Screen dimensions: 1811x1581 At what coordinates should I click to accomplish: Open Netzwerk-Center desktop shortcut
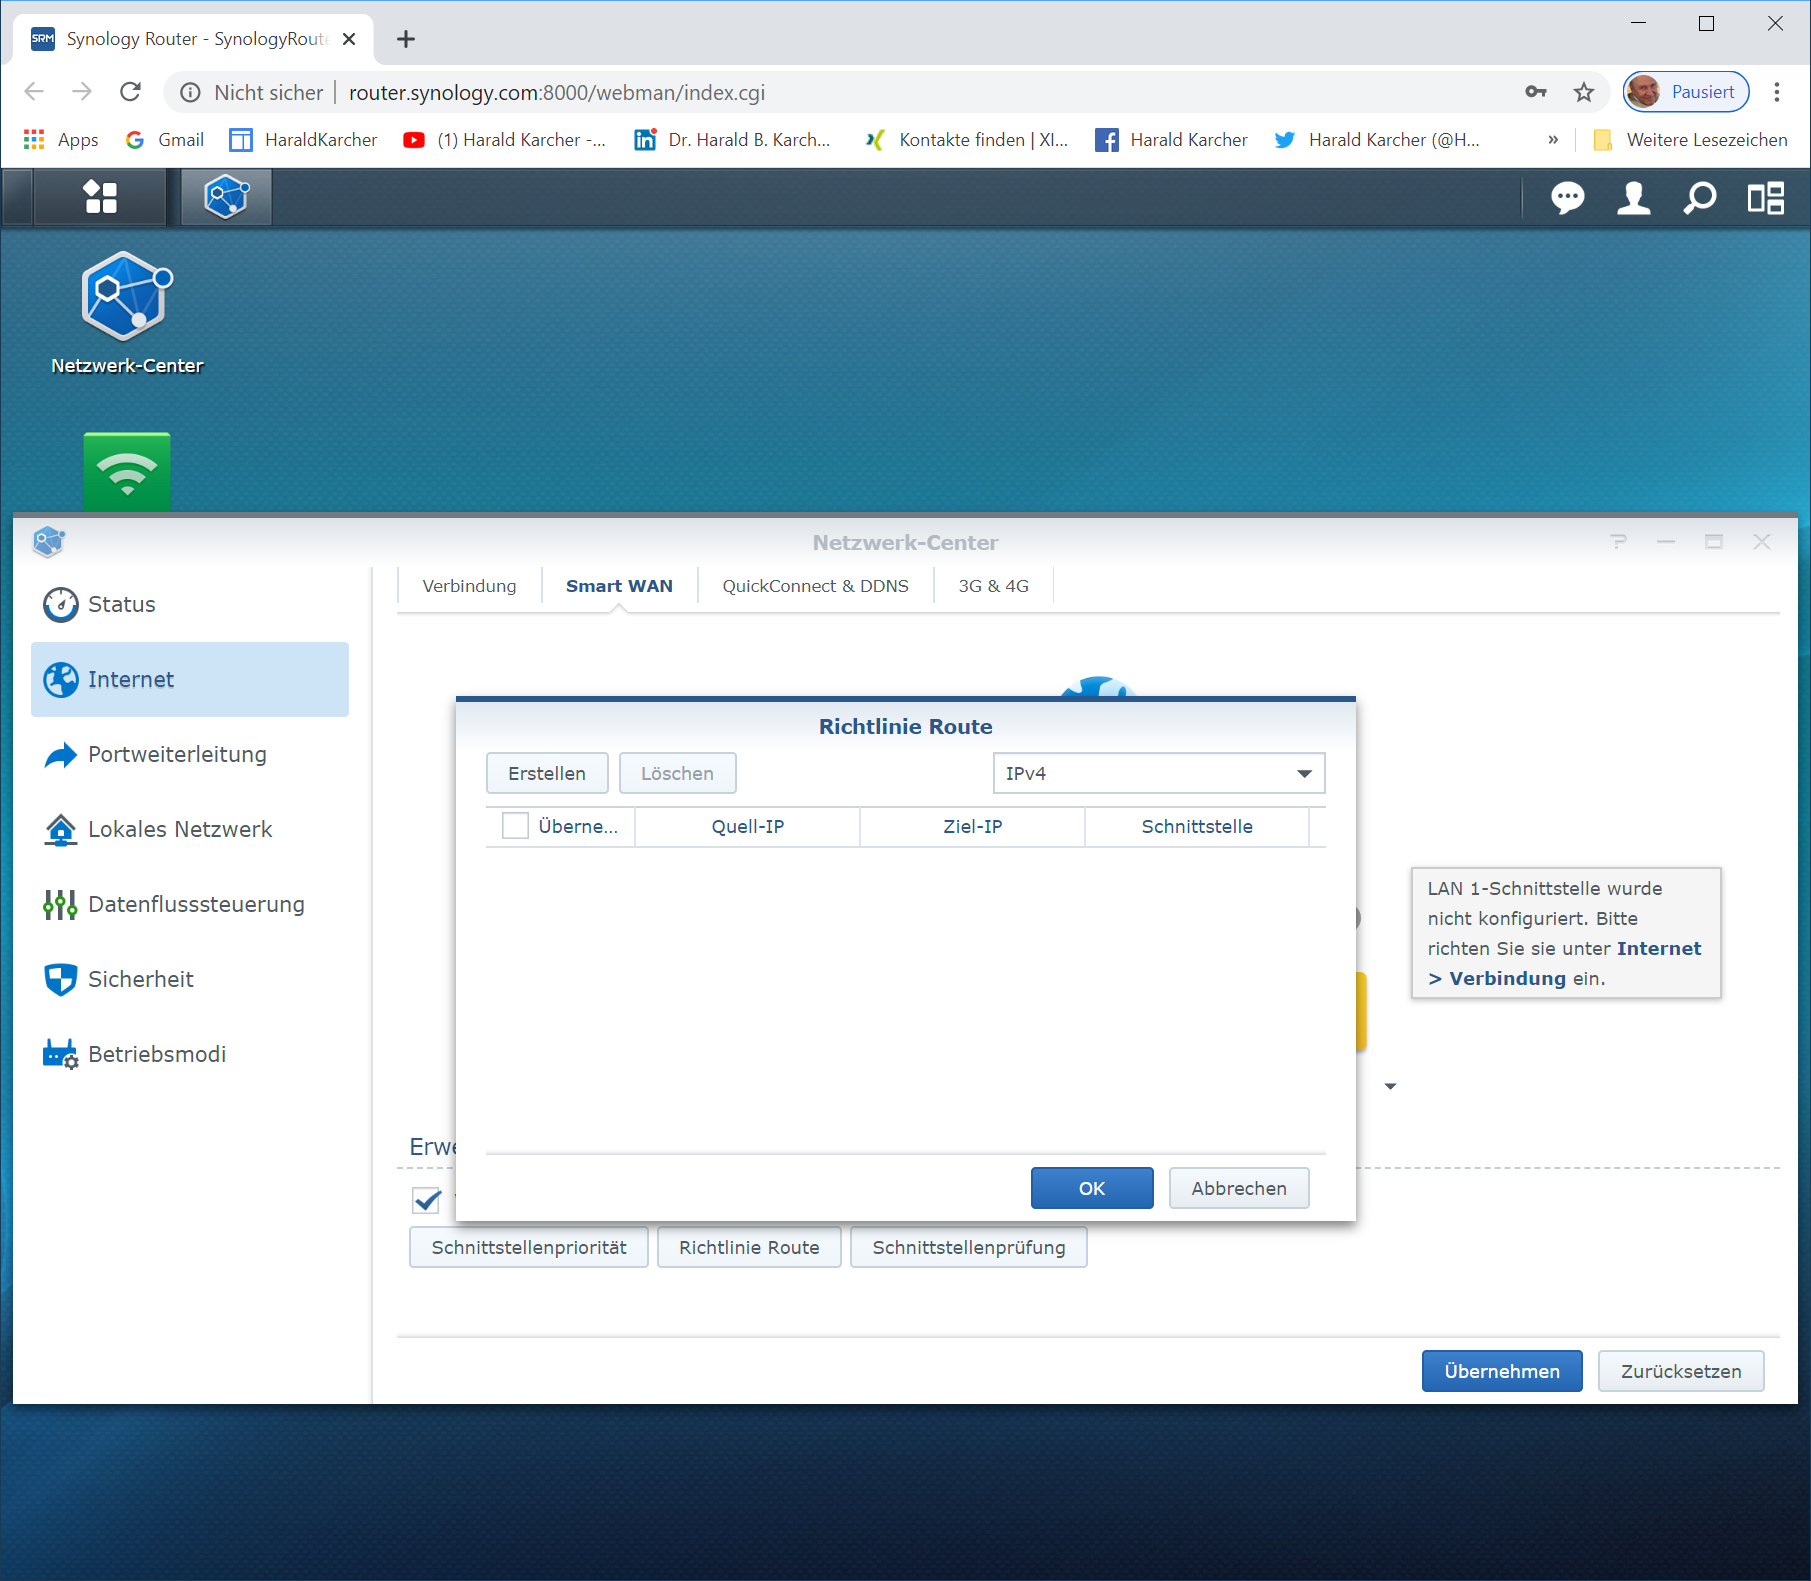tap(127, 312)
